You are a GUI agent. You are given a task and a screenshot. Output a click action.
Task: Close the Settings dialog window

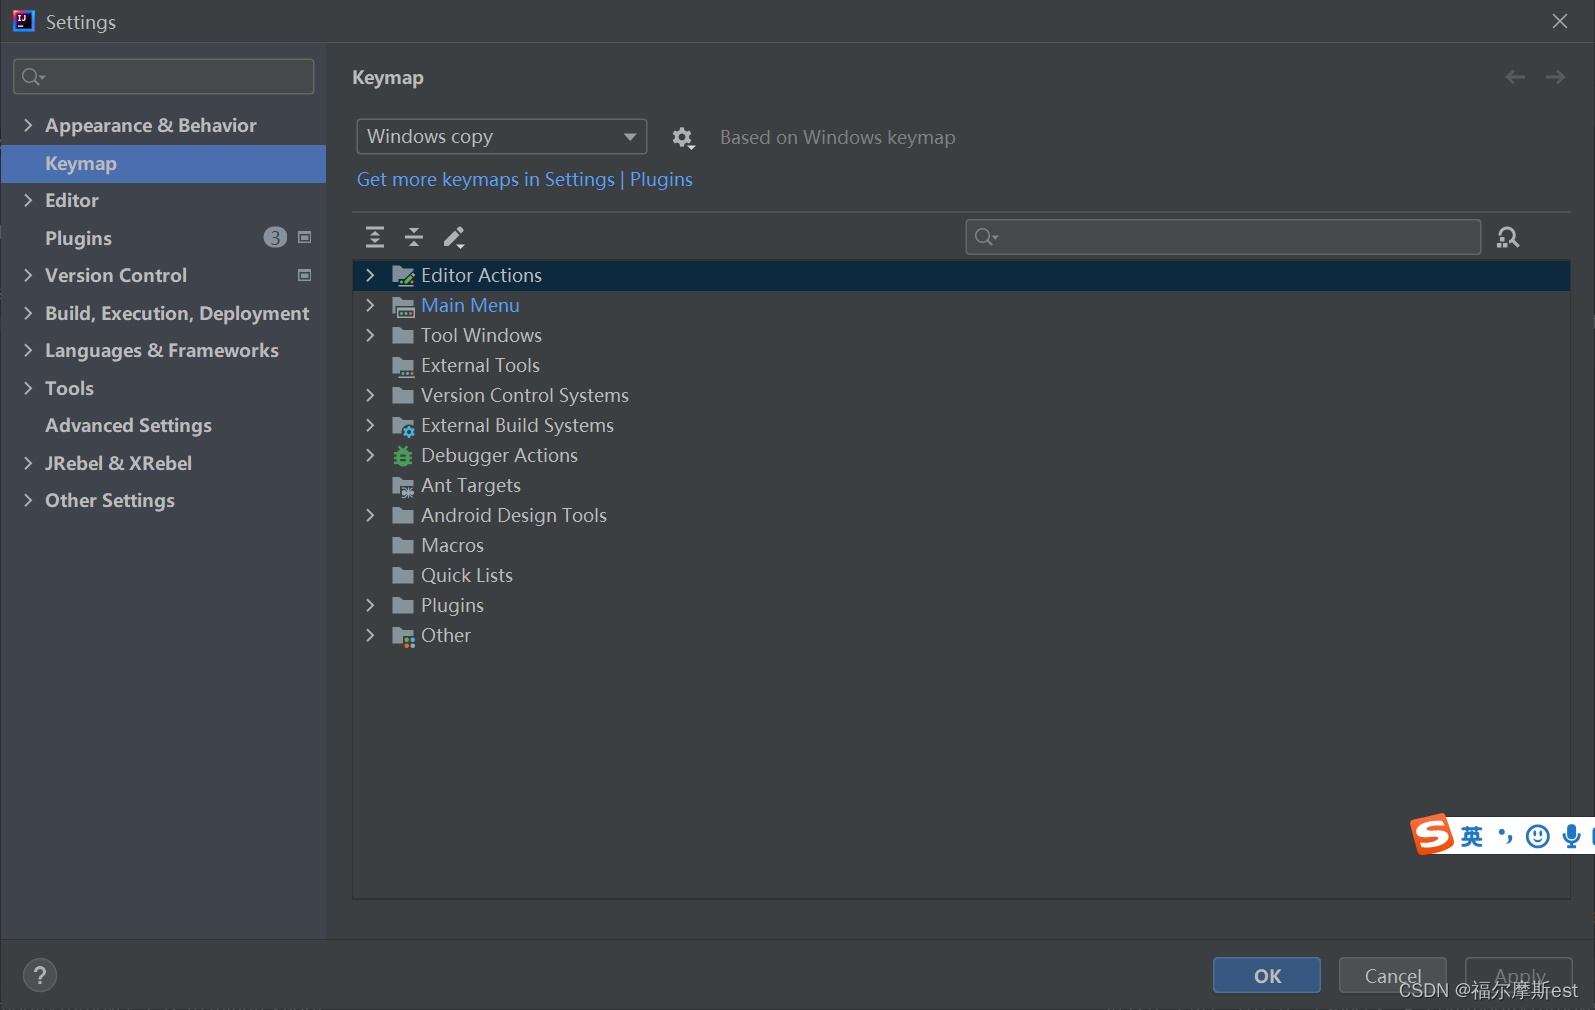click(x=1560, y=21)
